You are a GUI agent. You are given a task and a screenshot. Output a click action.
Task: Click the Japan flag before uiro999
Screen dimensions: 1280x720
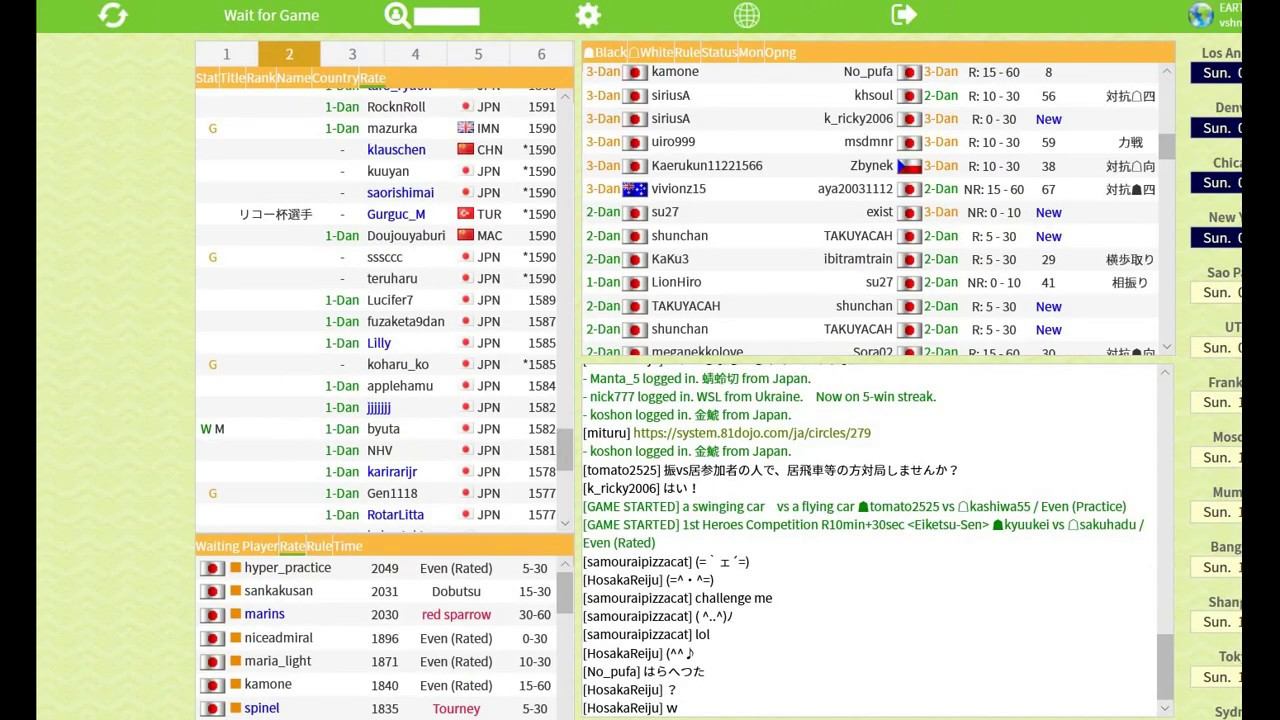coord(635,143)
